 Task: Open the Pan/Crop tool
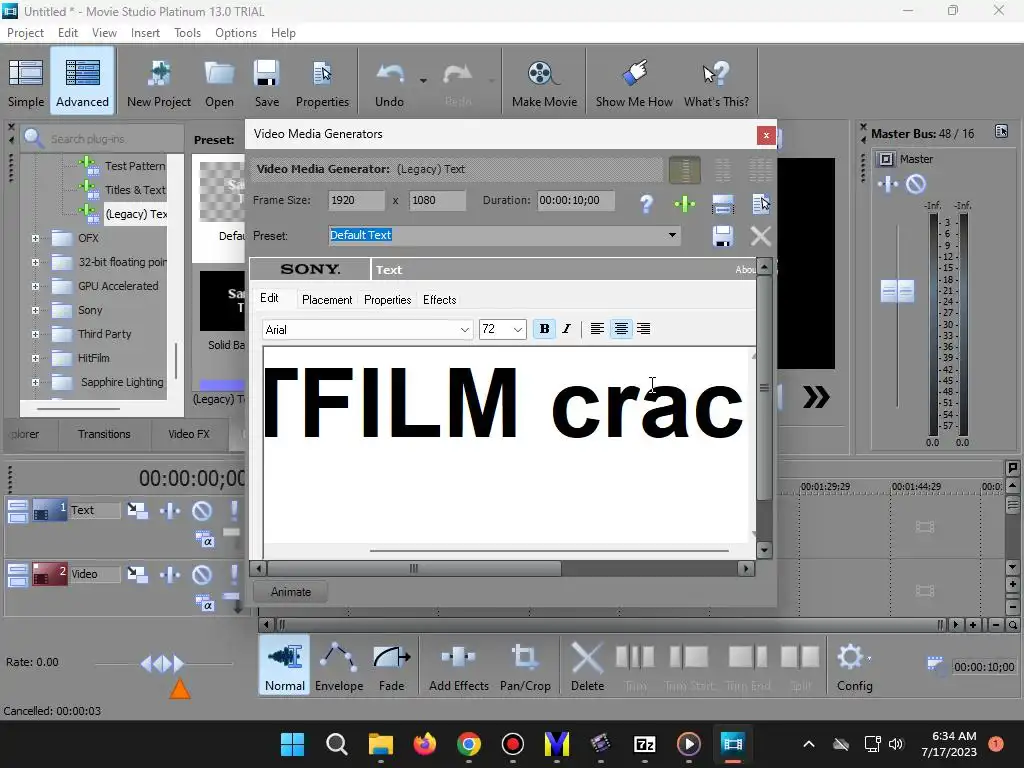525,665
